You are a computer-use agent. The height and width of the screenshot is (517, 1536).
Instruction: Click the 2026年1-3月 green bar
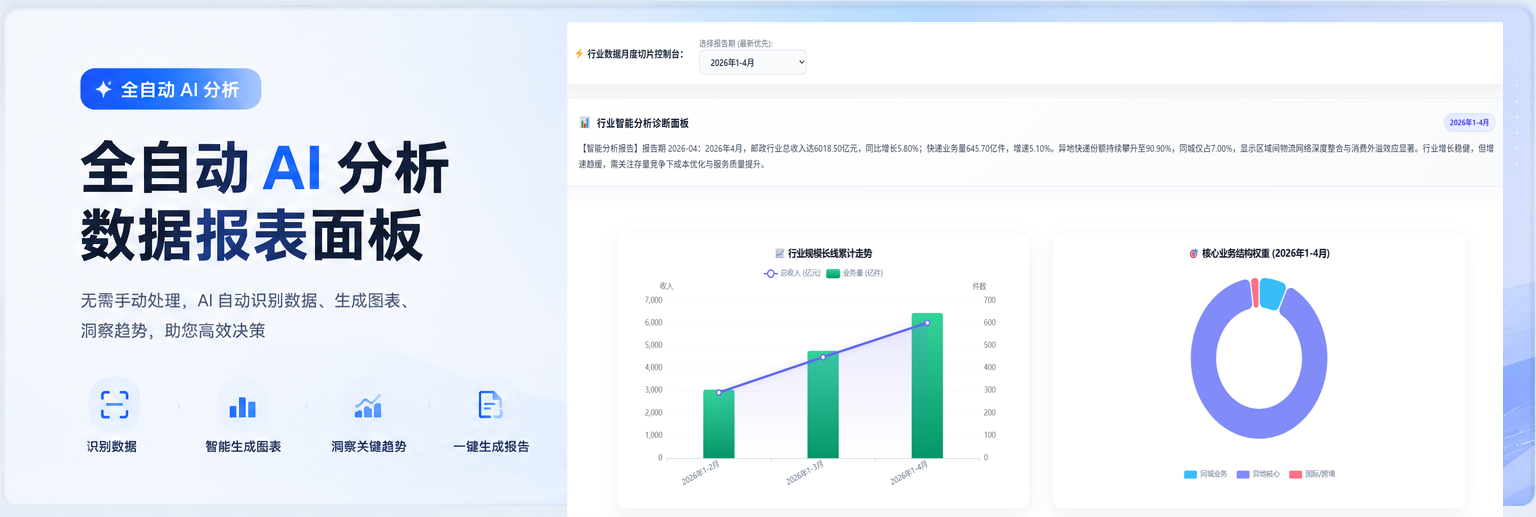pyautogui.click(x=823, y=405)
